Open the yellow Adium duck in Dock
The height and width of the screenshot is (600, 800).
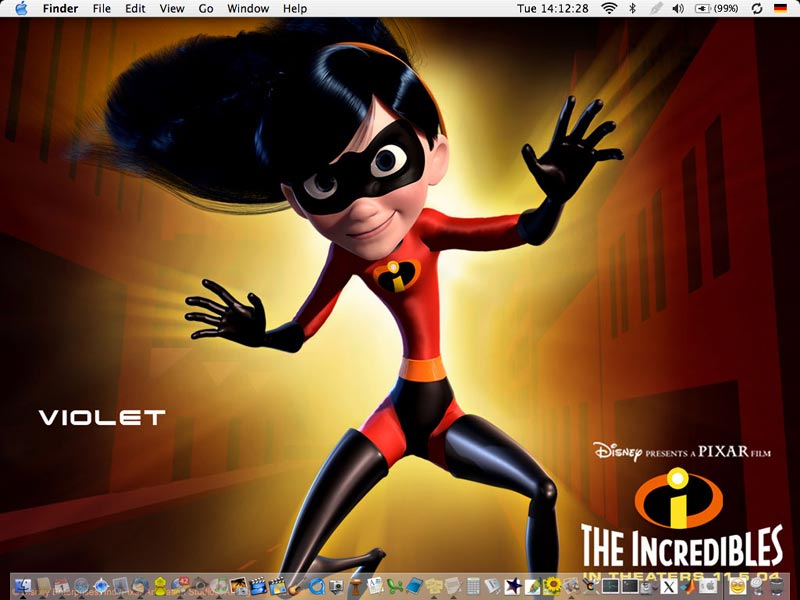pos(160,586)
